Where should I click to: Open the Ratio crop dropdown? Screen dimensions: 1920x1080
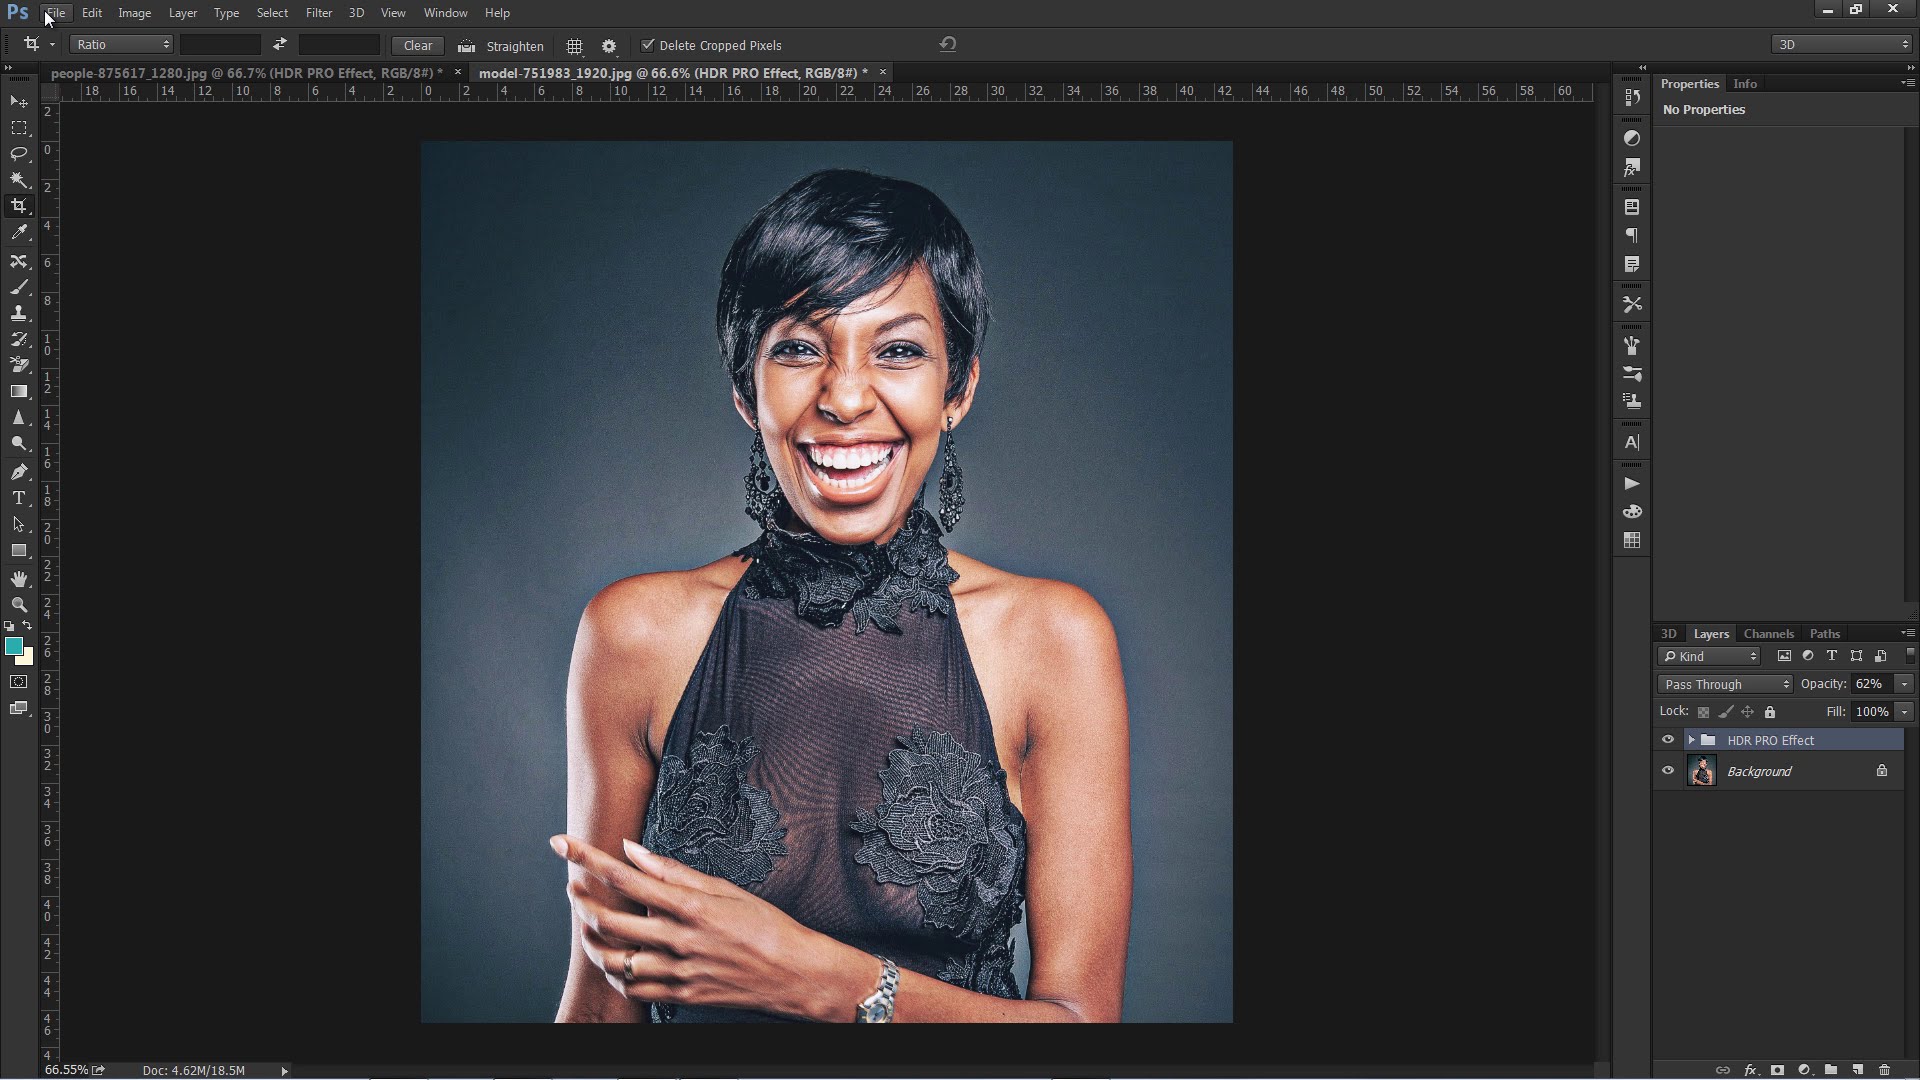click(123, 44)
